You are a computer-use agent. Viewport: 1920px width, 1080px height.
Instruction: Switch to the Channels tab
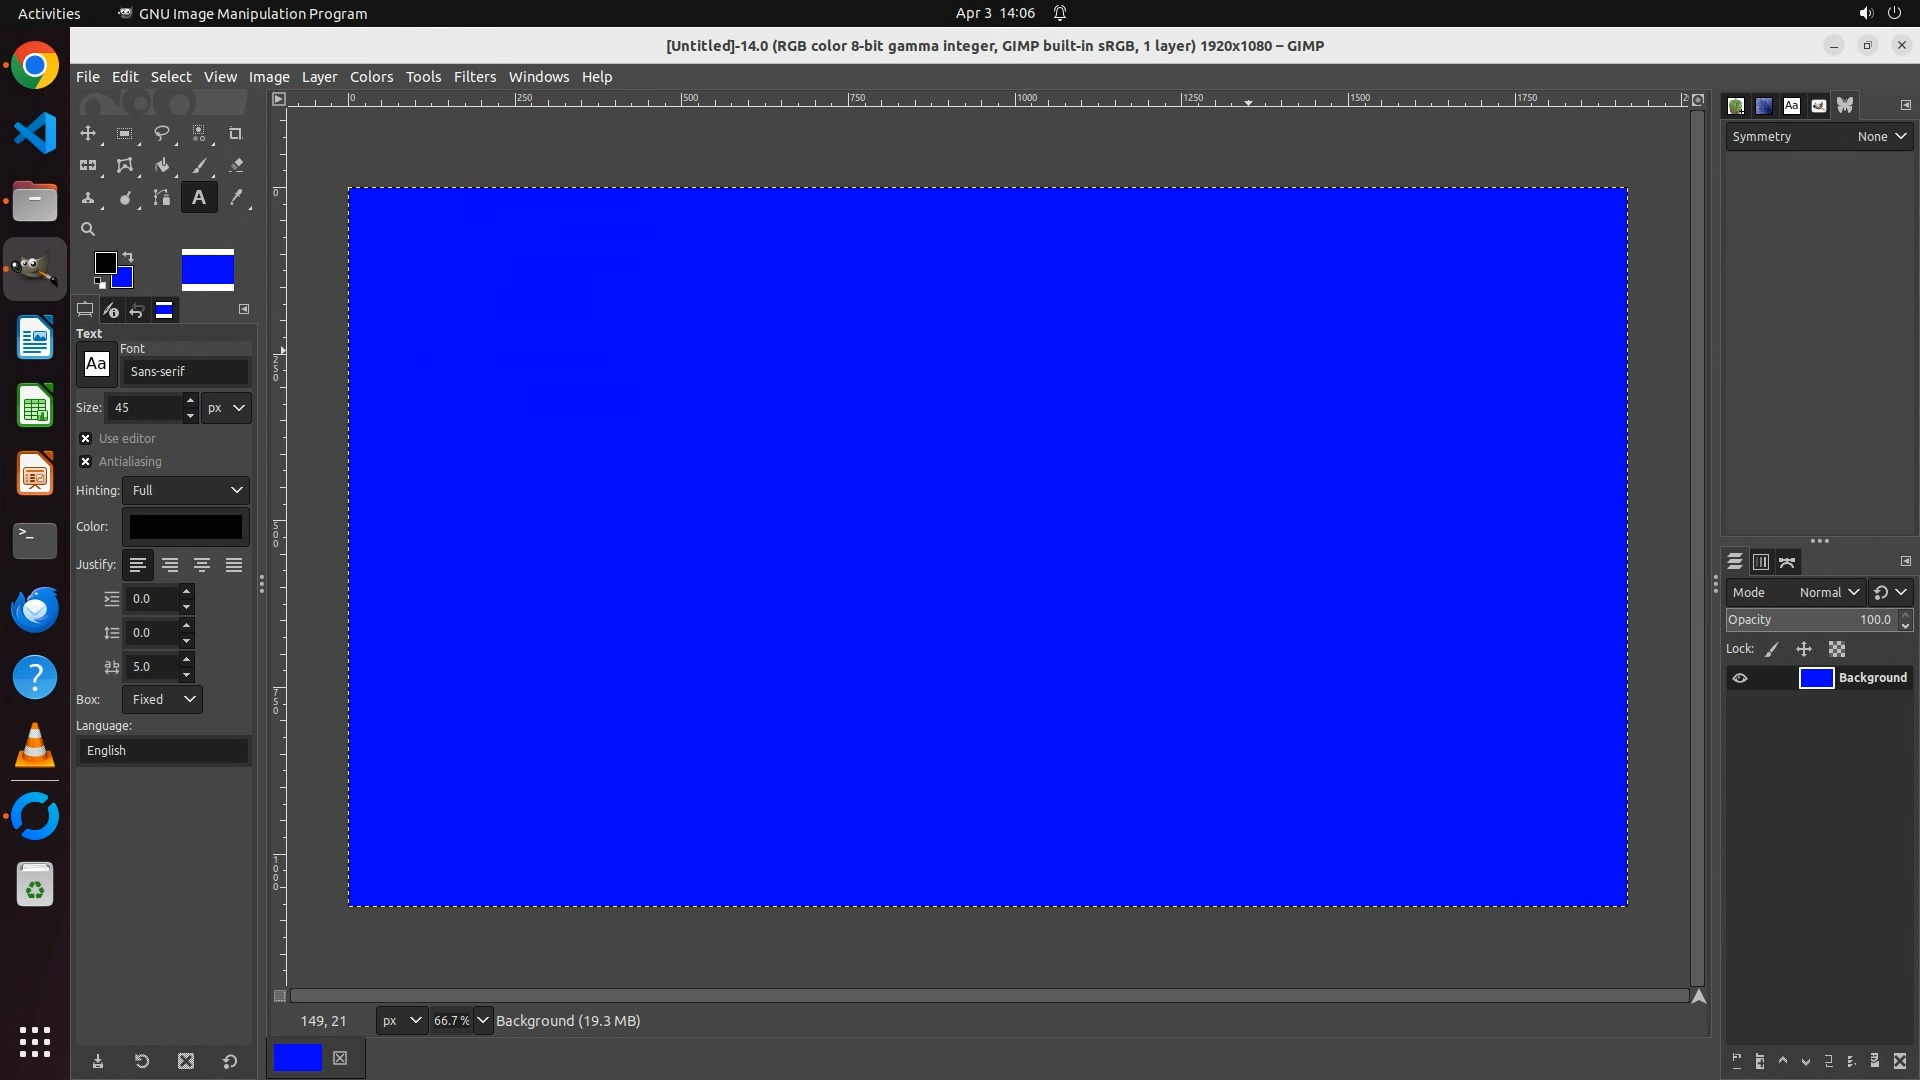1761,562
